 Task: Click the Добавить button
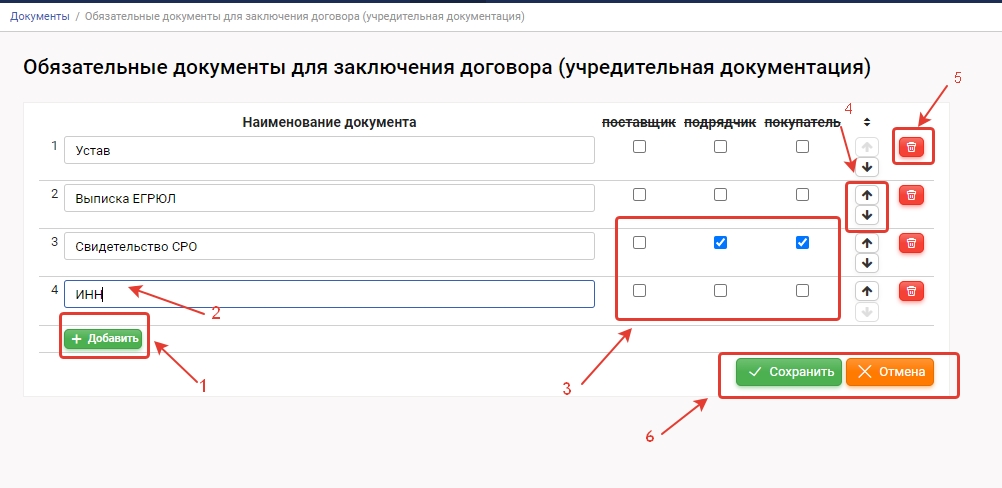[x=103, y=339]
